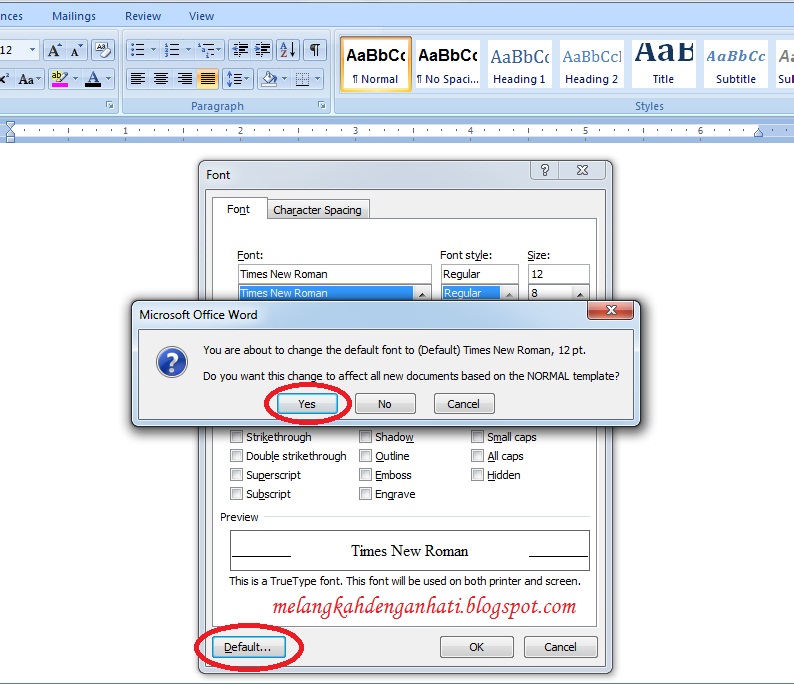Open the Paragraph dialog launcher

322,105
